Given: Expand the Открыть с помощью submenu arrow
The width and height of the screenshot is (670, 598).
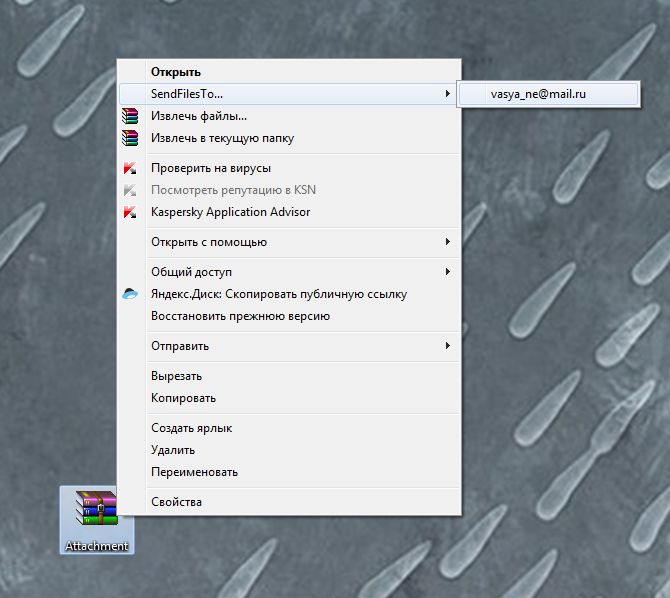Looking at the screenshot, I should click(447, 242).
